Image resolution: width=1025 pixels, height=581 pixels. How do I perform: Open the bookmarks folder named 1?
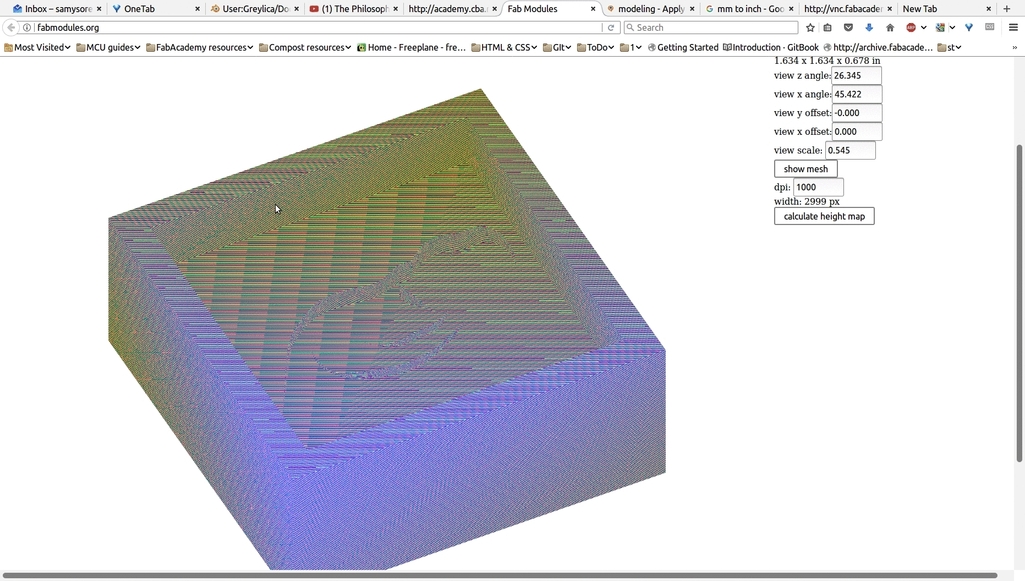630,47
